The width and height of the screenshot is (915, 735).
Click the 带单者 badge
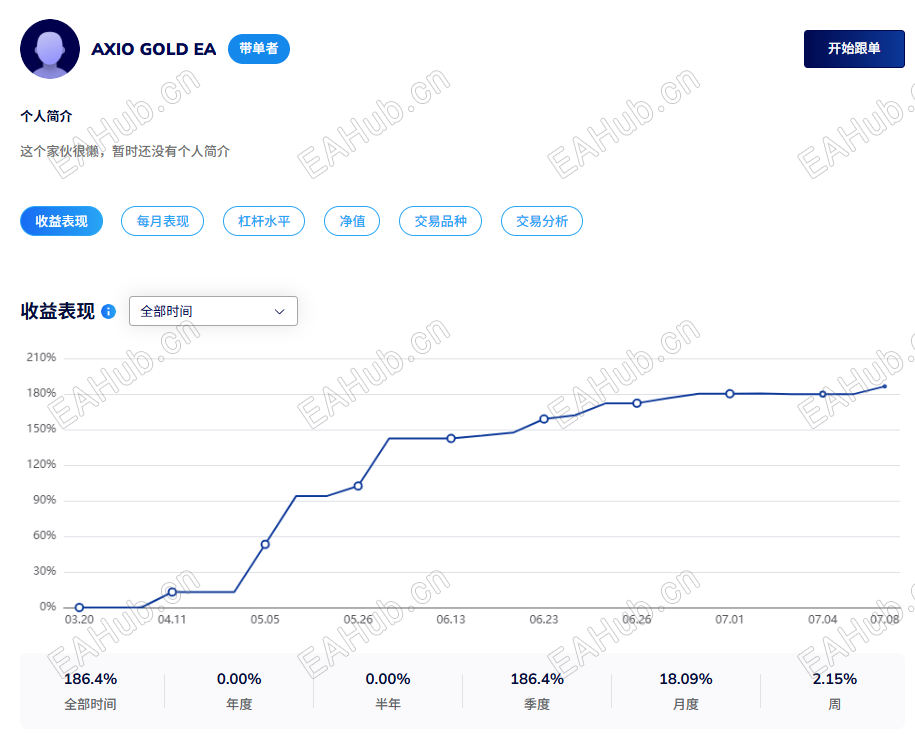coord(259,49)
